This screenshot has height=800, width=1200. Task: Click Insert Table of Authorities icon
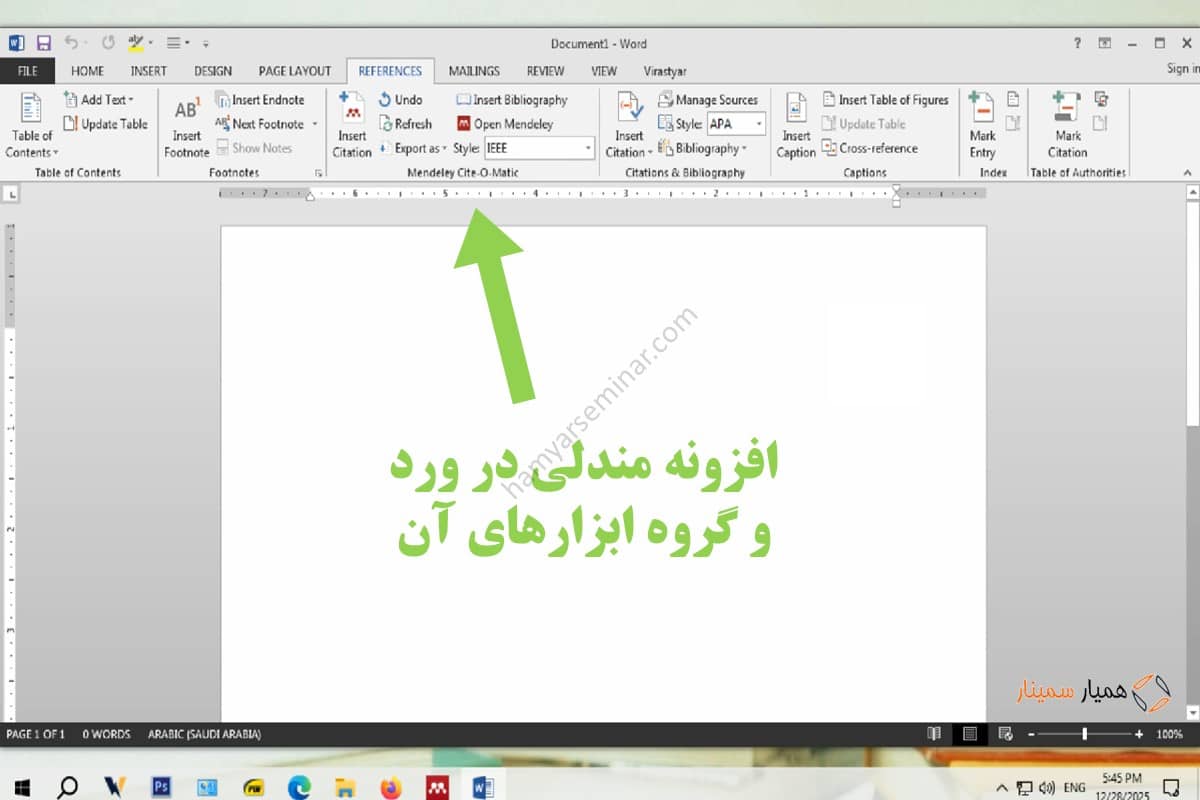[1101, 99]
